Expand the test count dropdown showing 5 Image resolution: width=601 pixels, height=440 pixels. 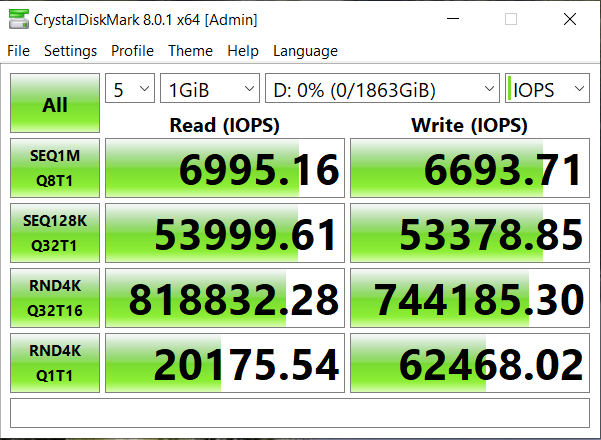coord(130,88)
